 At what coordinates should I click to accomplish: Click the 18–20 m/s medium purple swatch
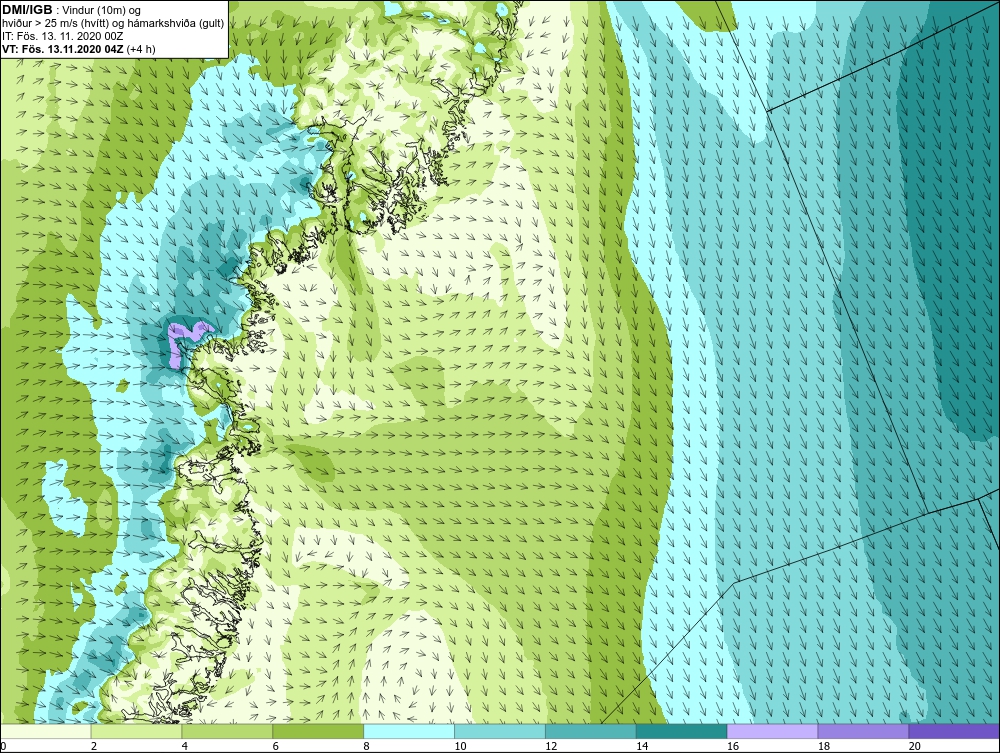click(864, 731)
